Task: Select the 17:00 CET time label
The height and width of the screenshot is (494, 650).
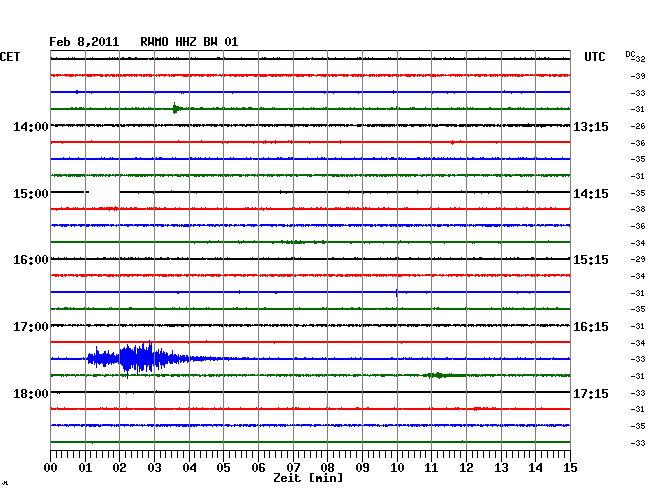Action: [x=31, y=327]
